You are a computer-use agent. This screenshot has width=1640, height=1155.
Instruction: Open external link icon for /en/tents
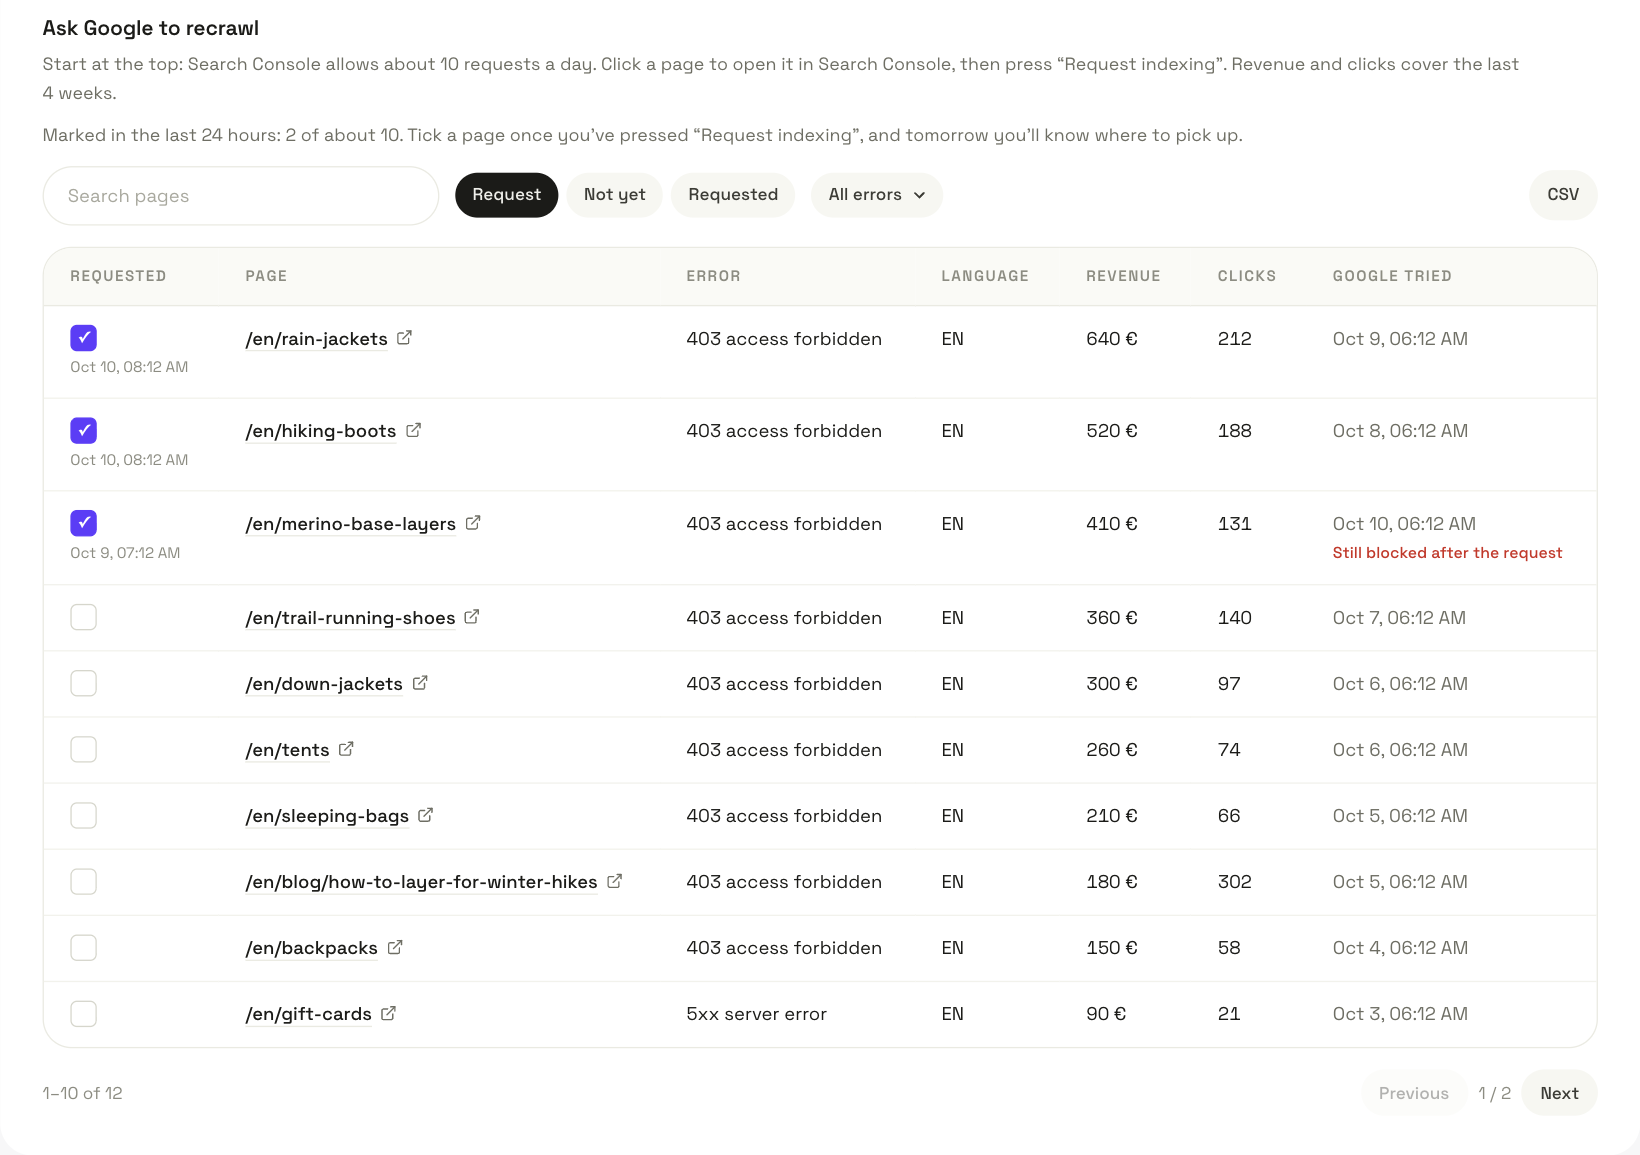click(x=346, y=749)
